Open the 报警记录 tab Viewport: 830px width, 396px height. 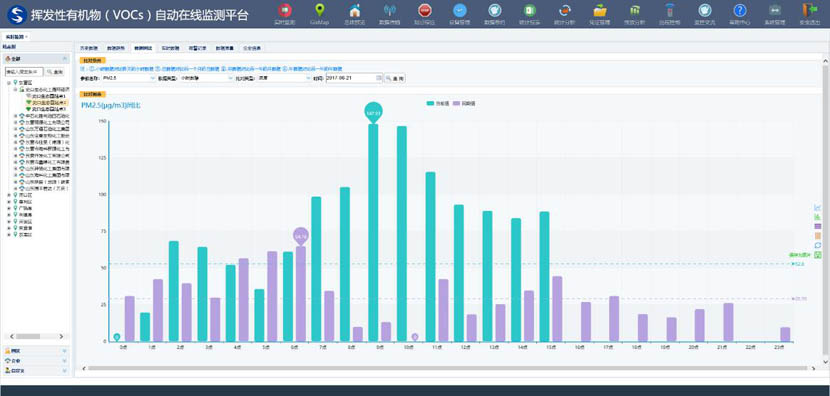coord(197,48)
